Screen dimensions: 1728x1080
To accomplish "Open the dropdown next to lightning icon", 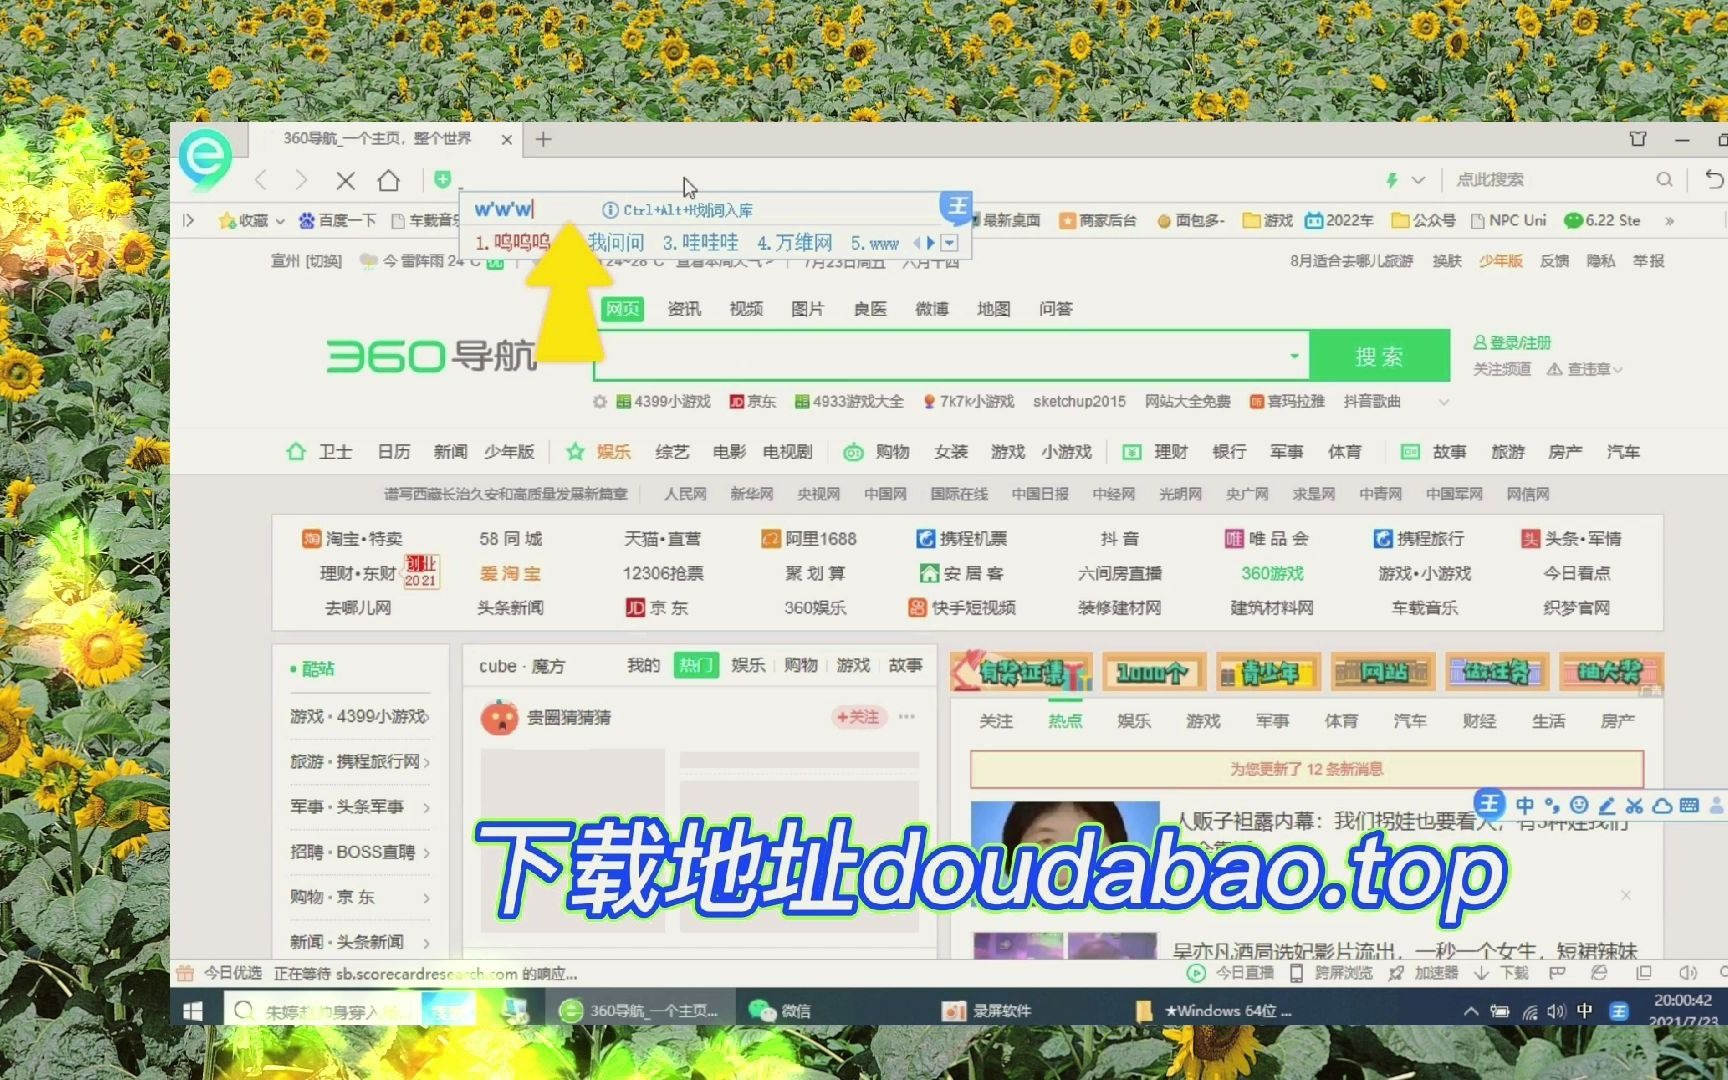I will point(1418,180).
